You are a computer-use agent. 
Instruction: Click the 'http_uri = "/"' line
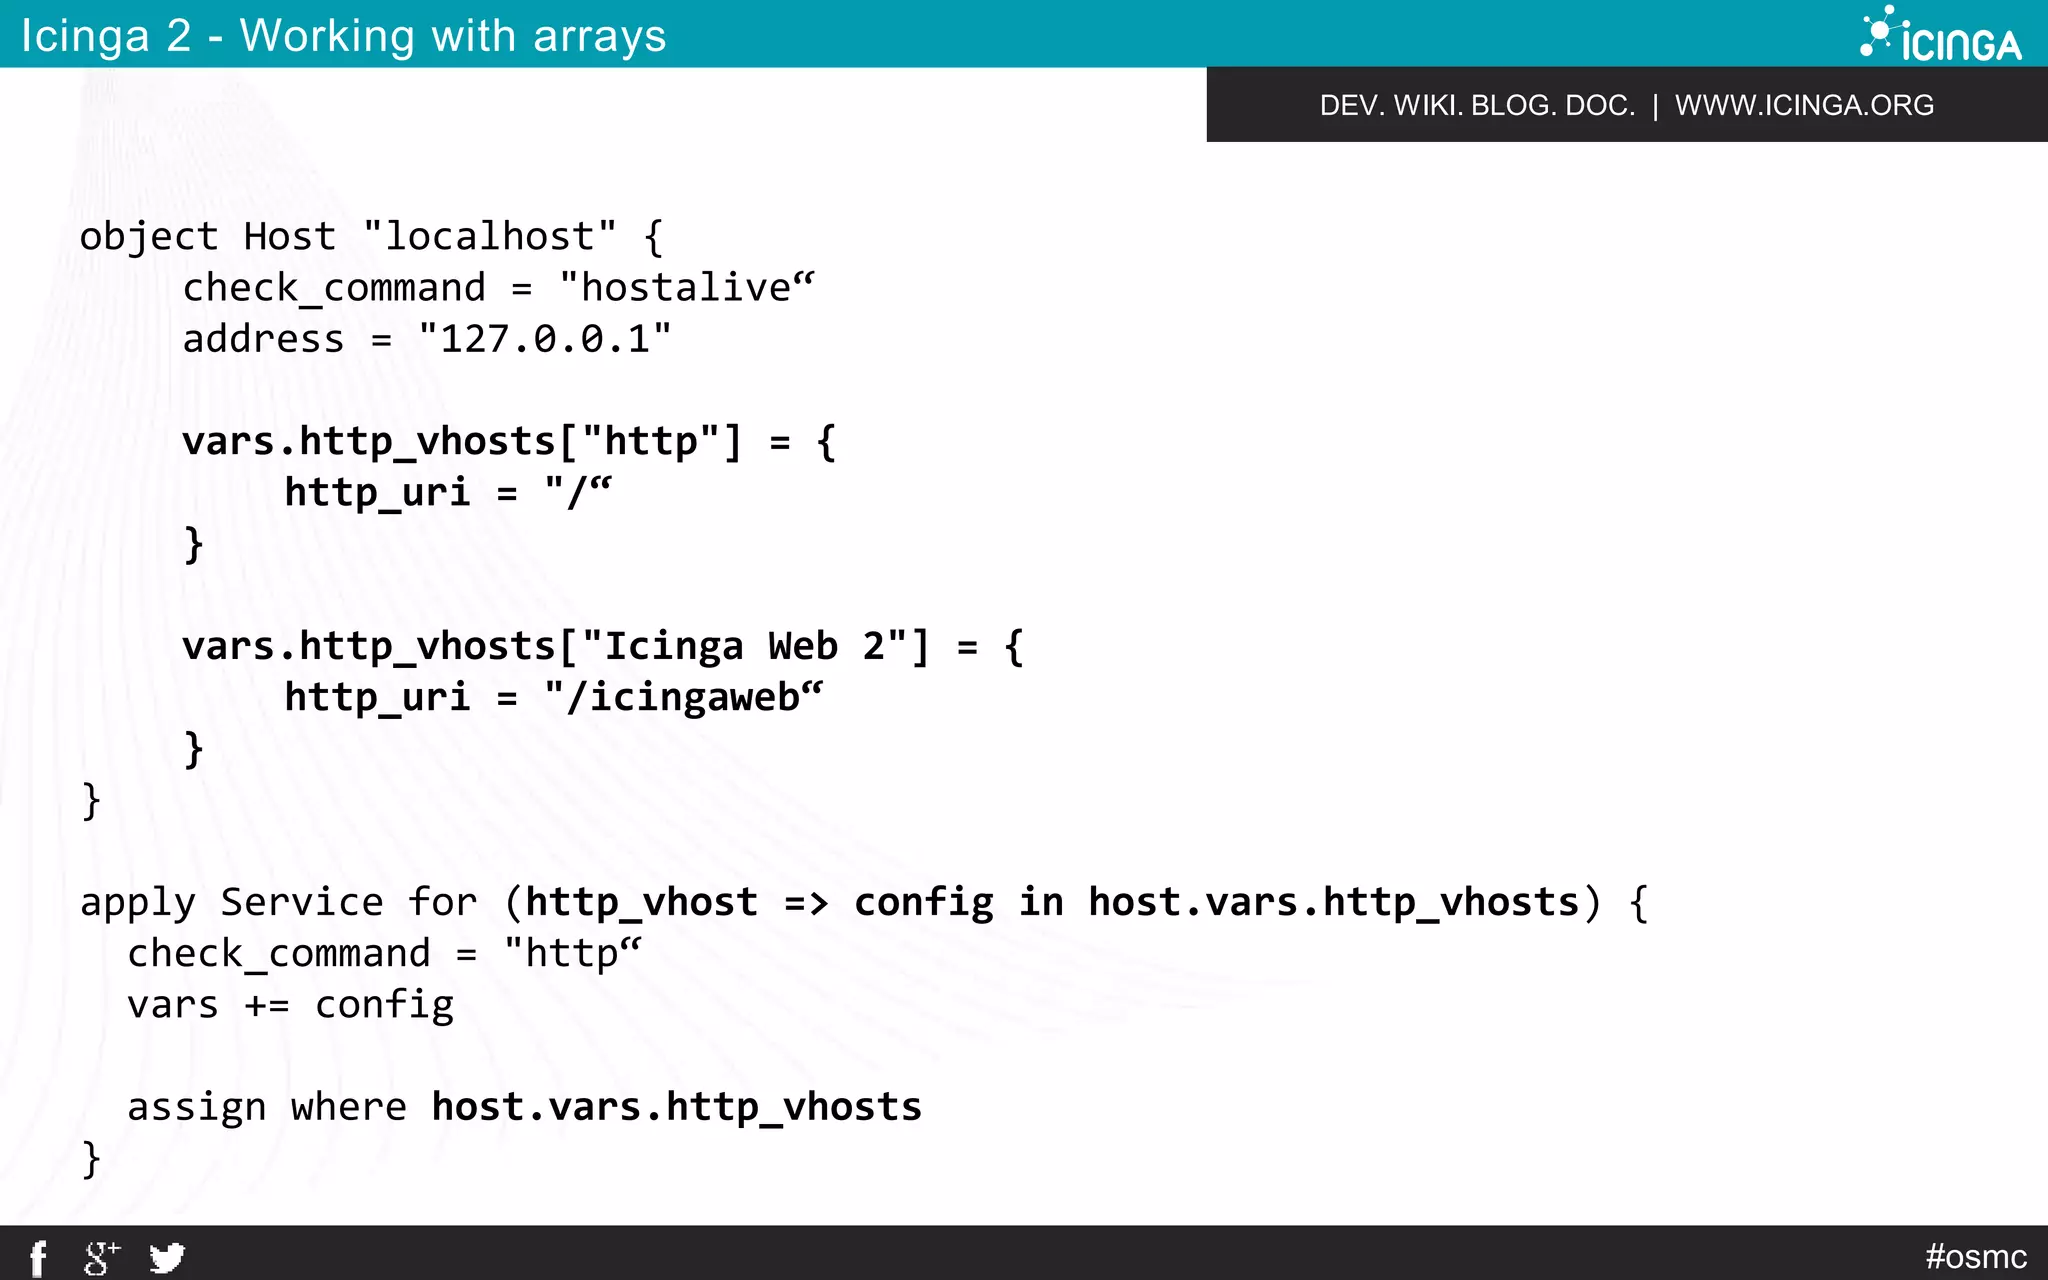tap(448, 493)
